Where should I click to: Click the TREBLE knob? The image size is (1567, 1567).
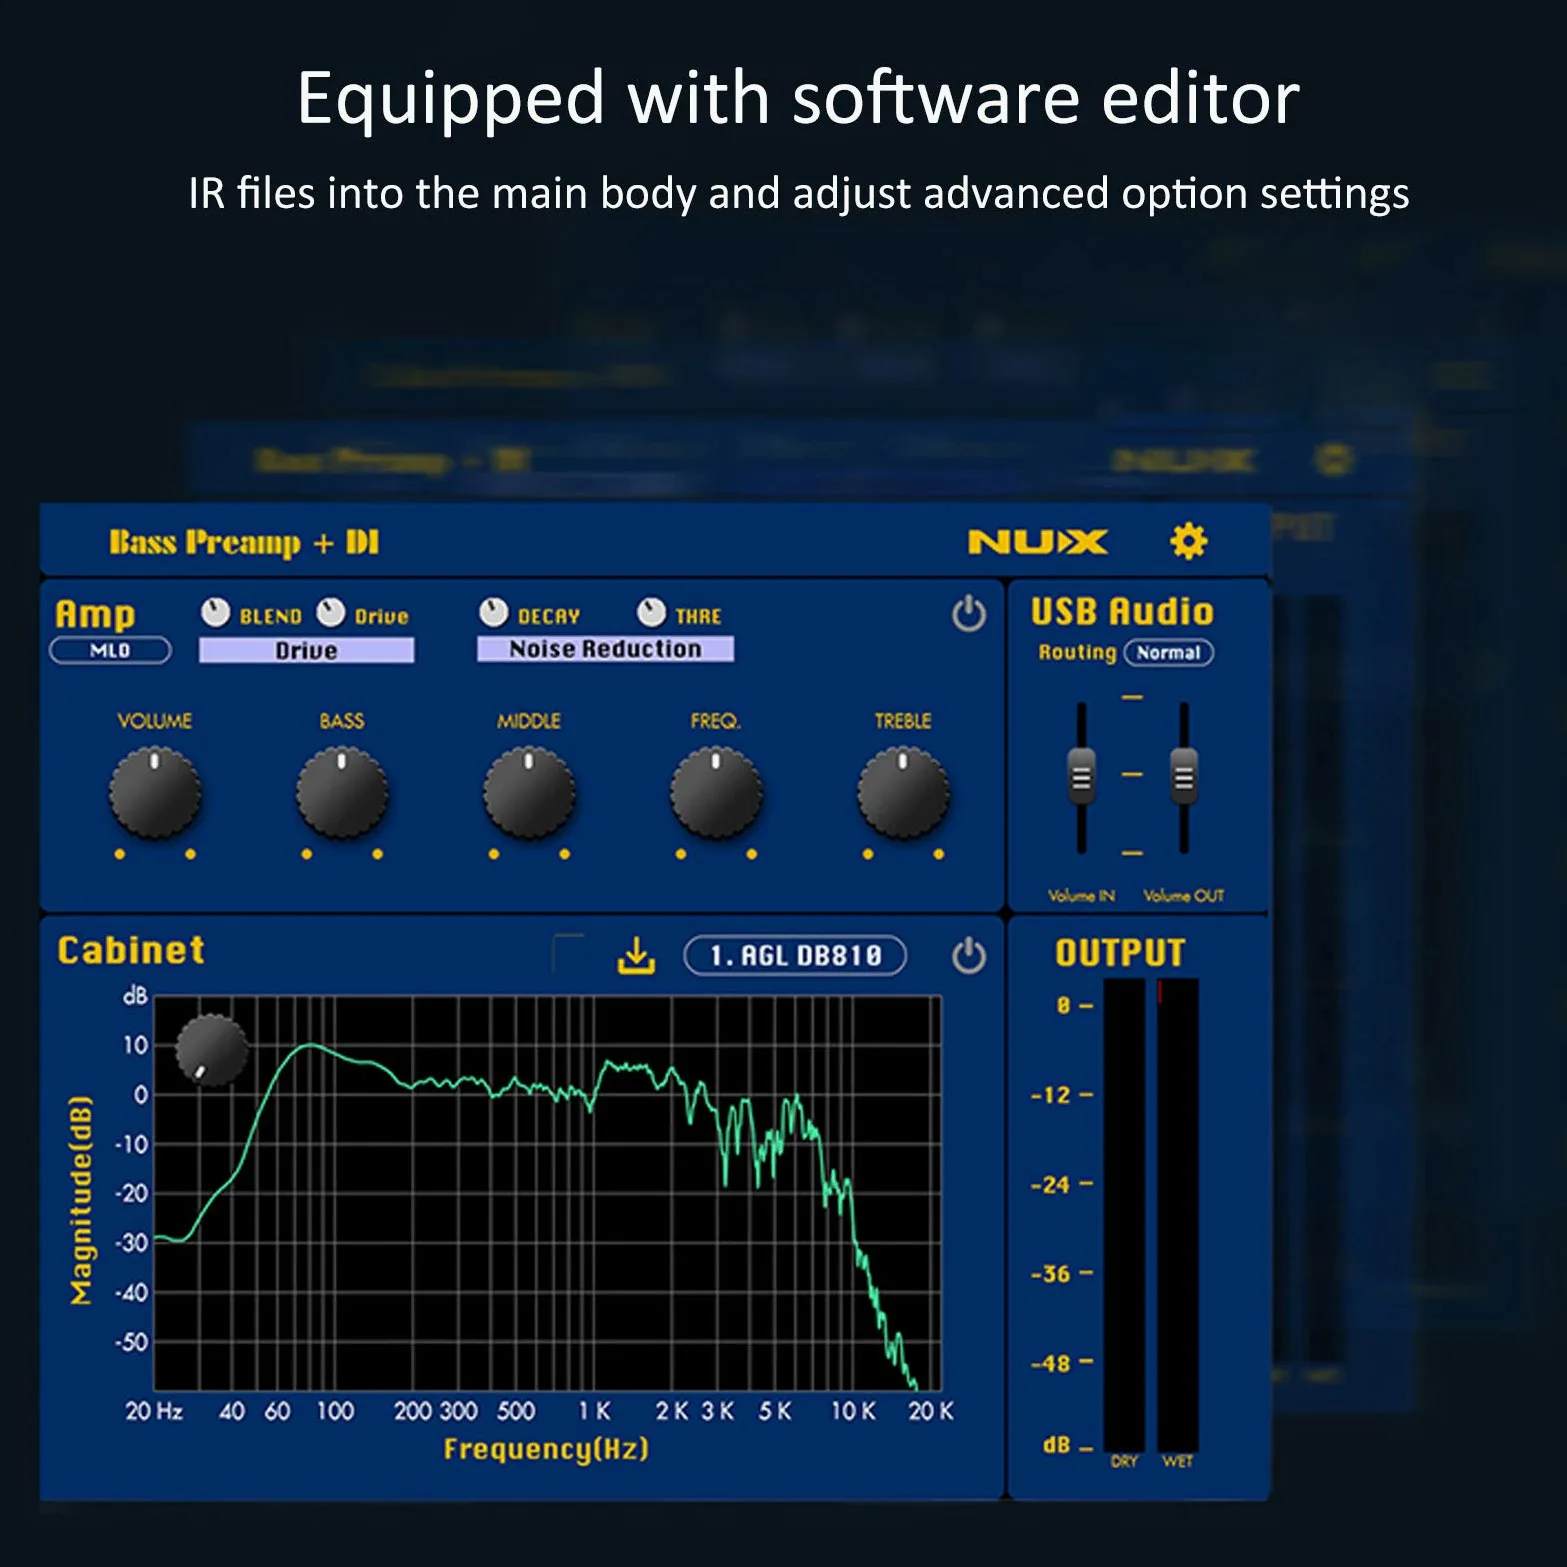[903, 794]
